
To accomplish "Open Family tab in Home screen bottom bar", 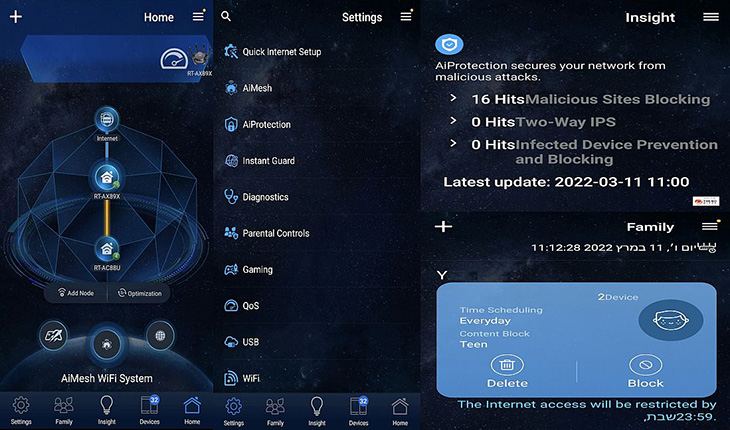I will click(x=64, y=410).
